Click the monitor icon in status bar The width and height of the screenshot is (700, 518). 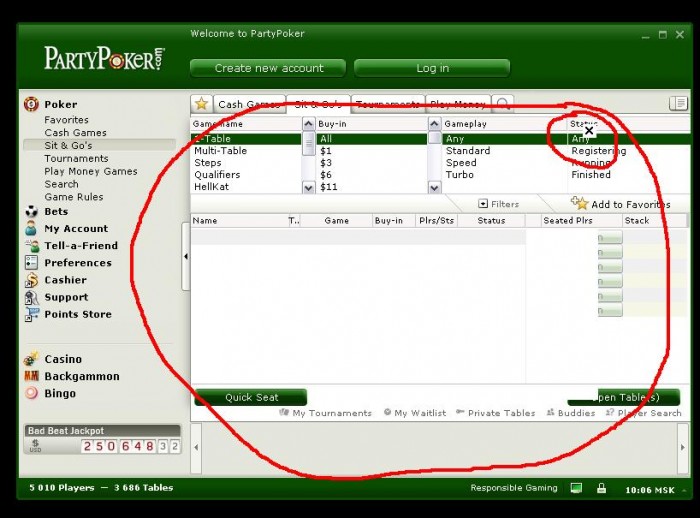pos(576,488)
